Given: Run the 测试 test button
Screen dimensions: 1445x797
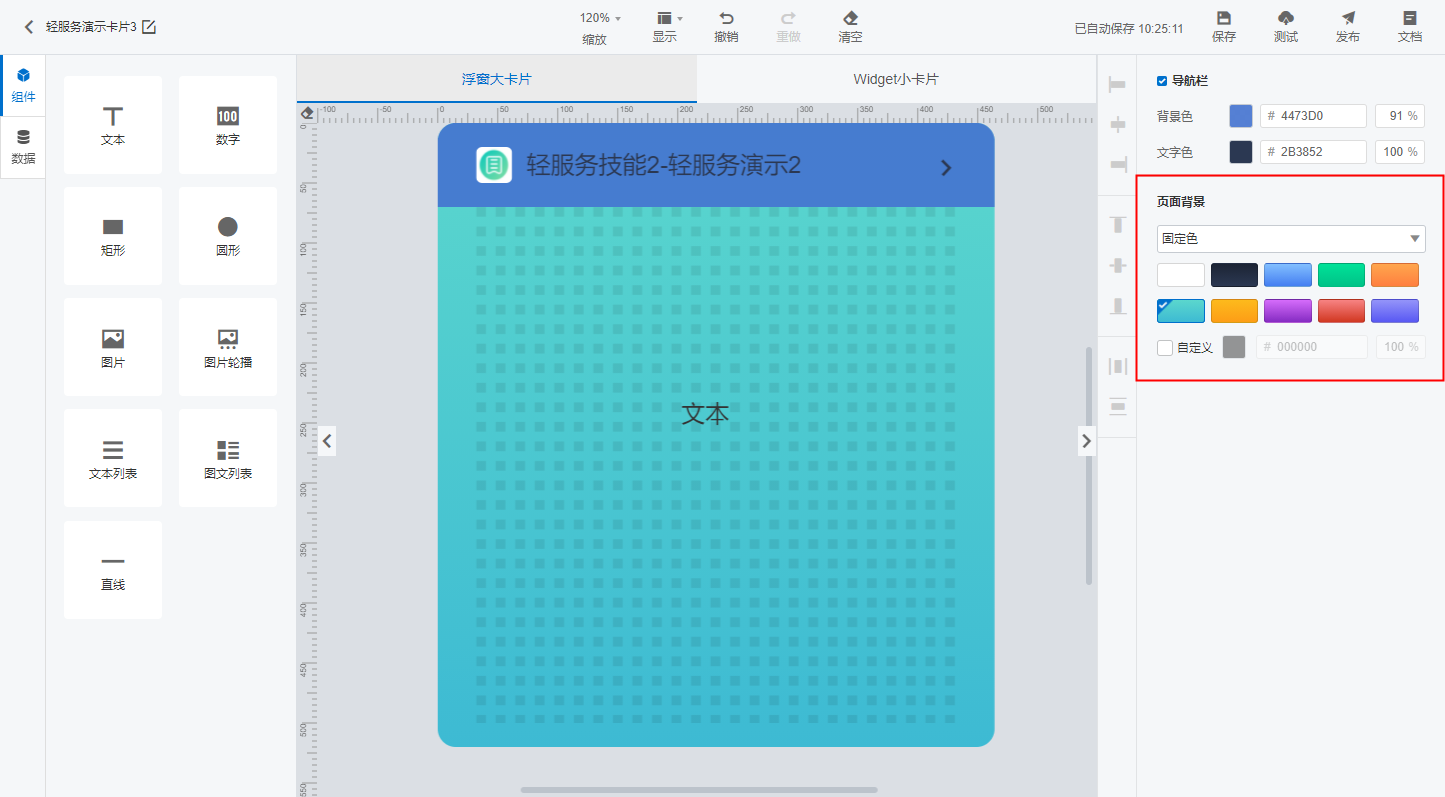Looking at the screenshot, I should [1286, 28].
